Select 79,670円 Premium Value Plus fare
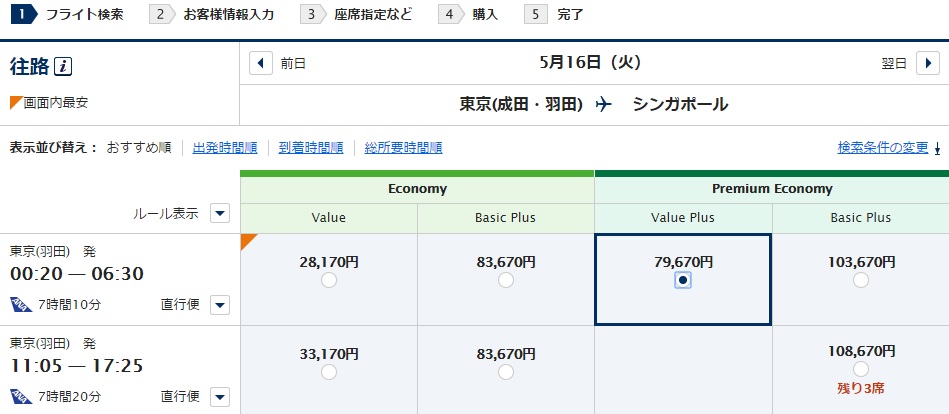949x414 pixels. 683,280
